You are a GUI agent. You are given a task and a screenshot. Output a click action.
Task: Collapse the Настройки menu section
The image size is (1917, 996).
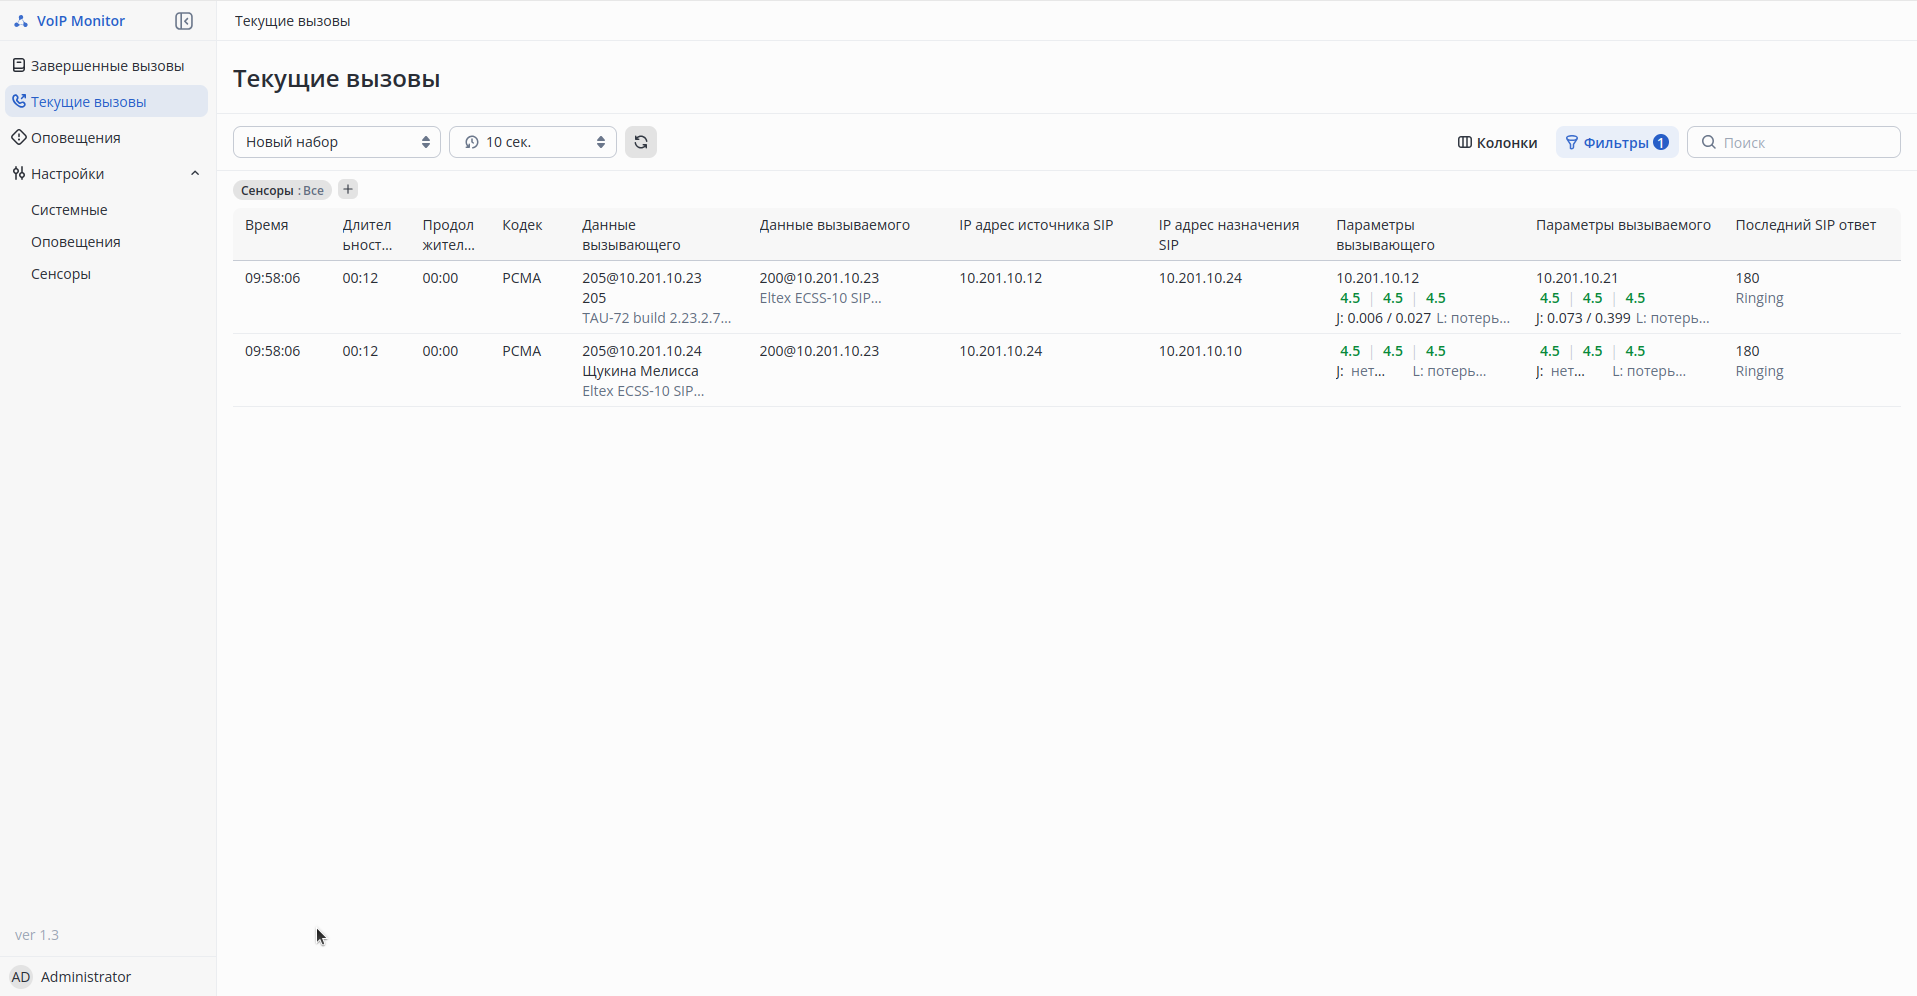195,174
